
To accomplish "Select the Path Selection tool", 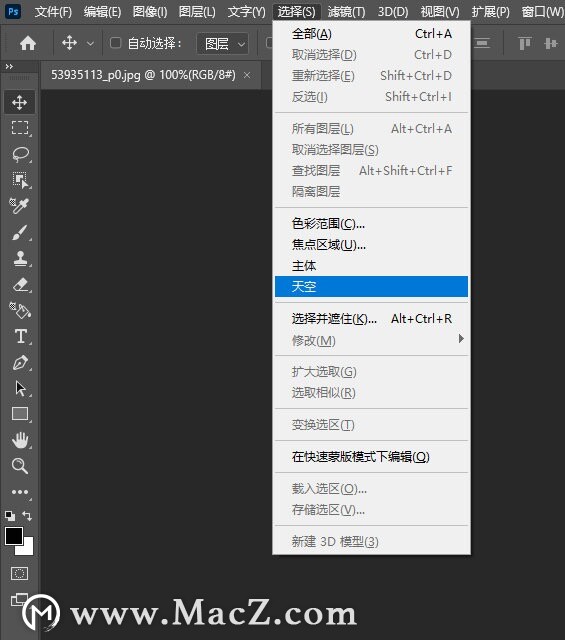I will (x=20, y=389).
